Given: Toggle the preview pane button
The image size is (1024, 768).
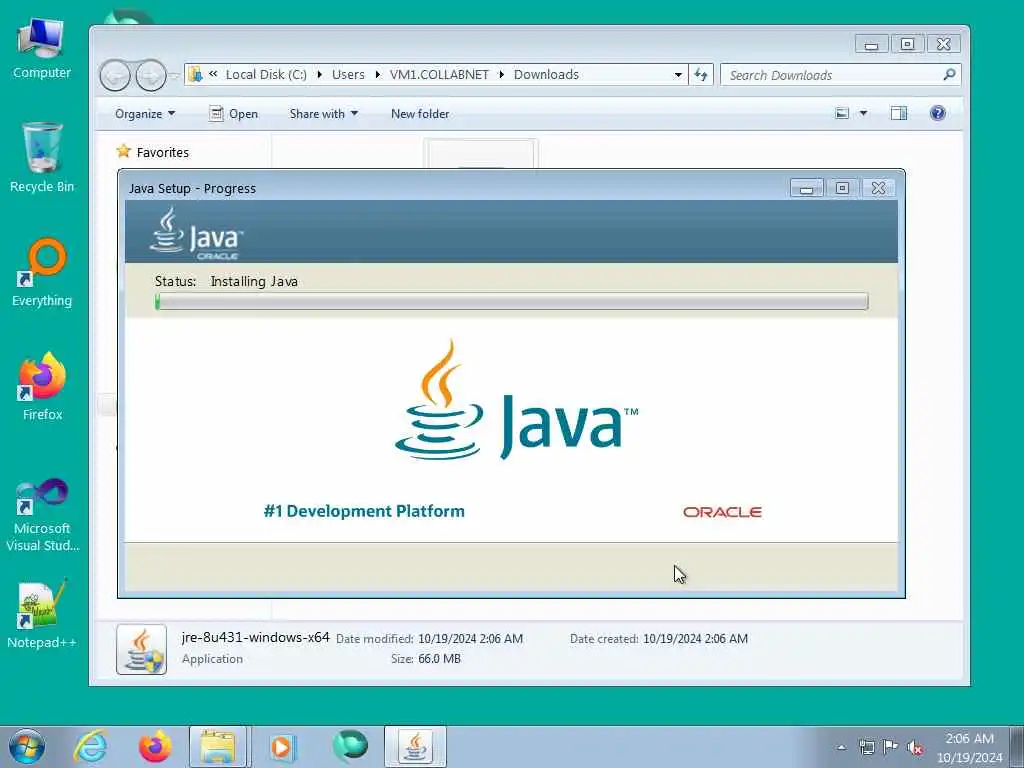Looking at the screenshot, I should point(899,114).
